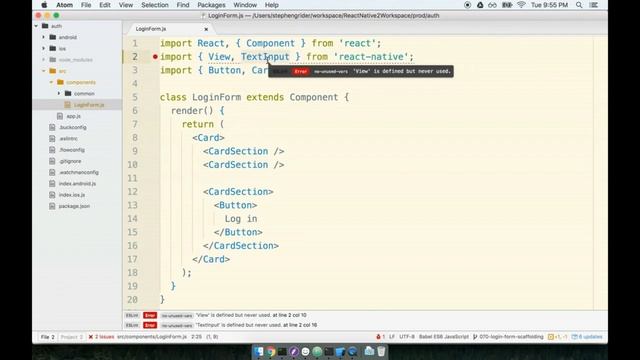640x360 pixels.
Task: Jump to 'View' unused error at line 2 col 10
Action: (x=251, y=315)
